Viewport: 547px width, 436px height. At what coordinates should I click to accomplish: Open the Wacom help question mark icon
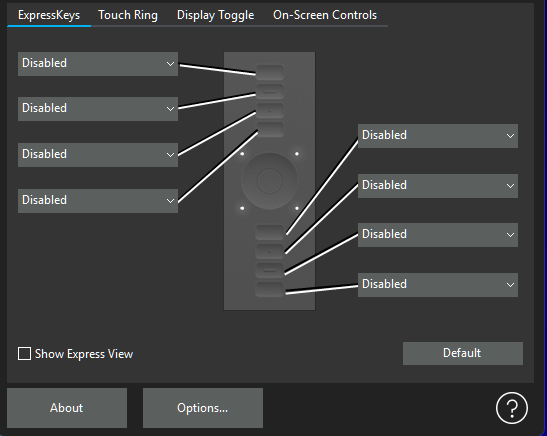point(511,408)
